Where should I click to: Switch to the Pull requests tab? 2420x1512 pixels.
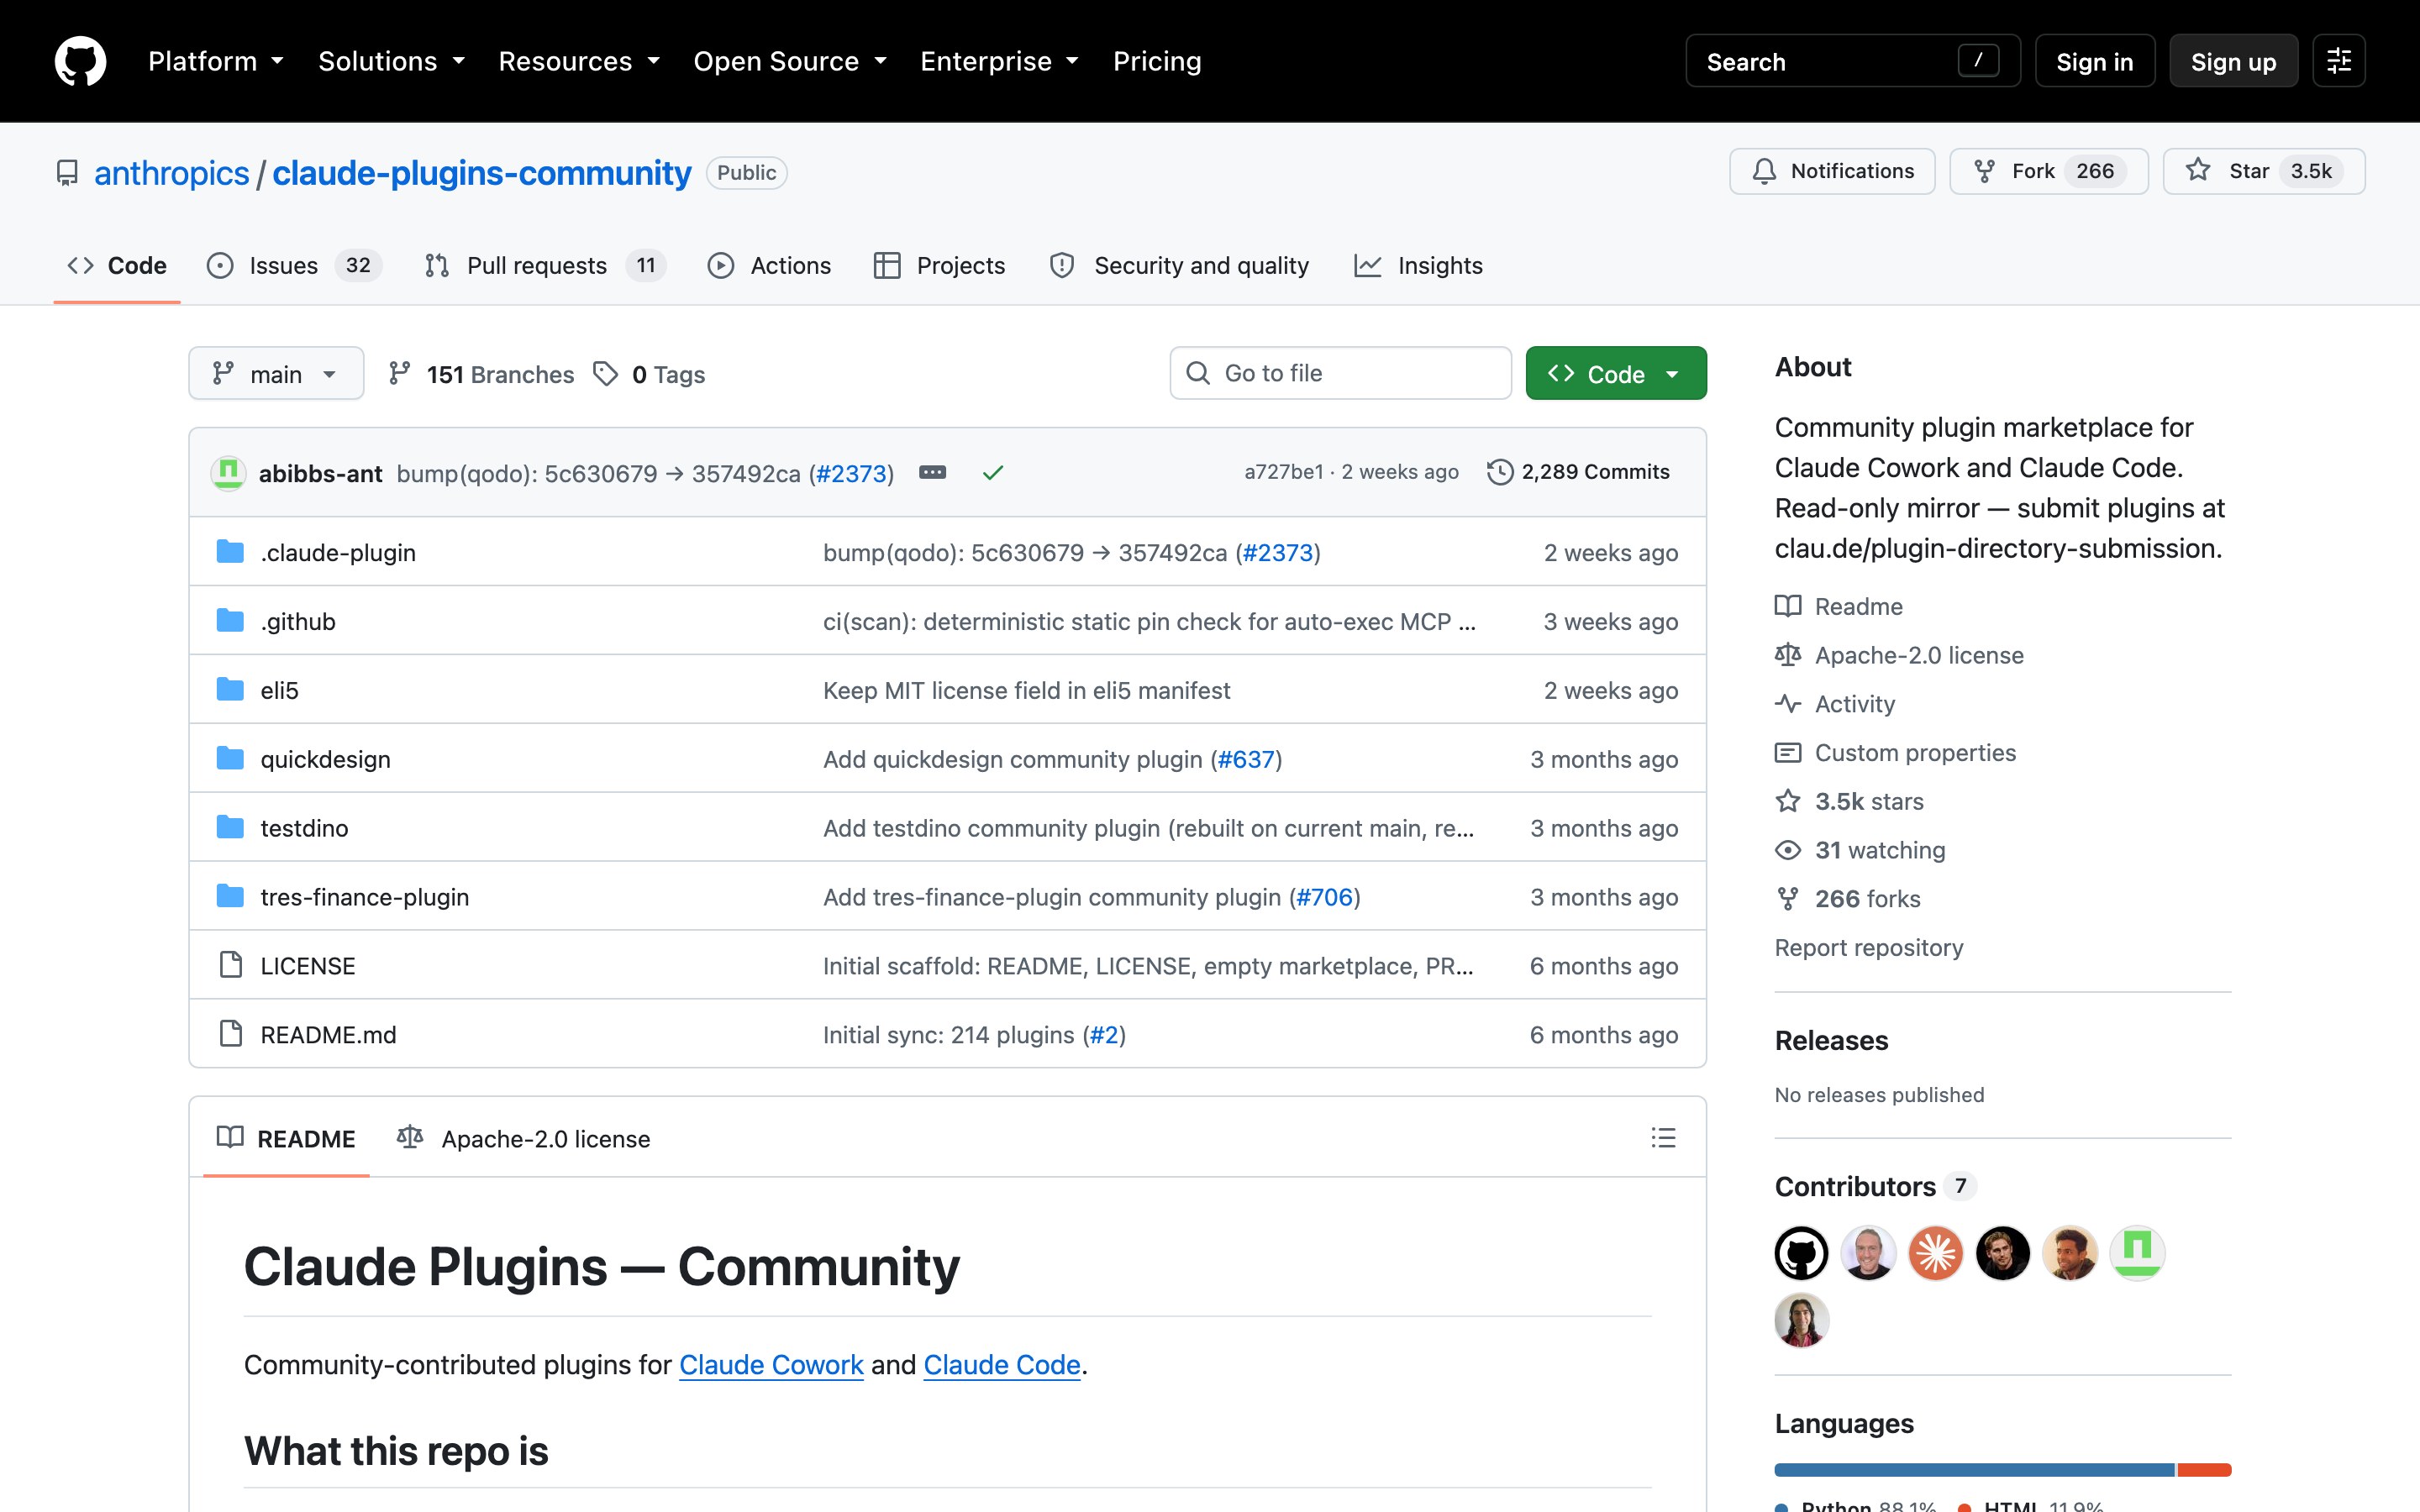(545, 265)
